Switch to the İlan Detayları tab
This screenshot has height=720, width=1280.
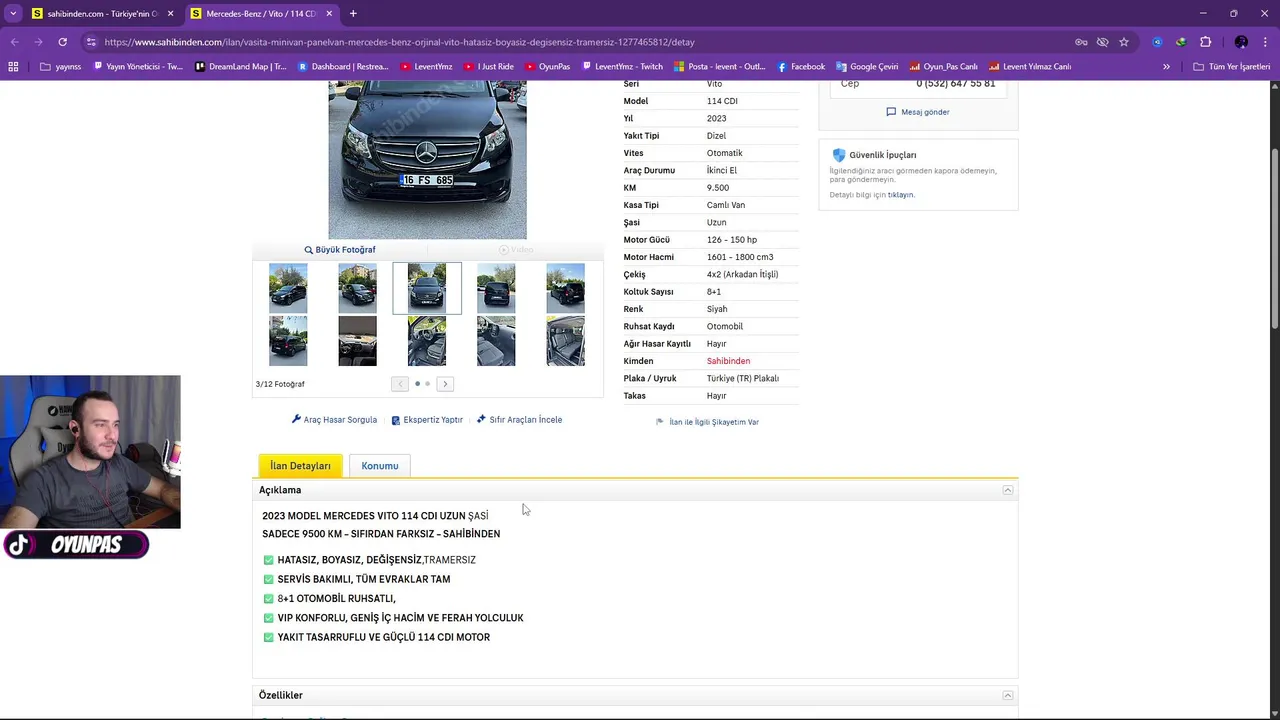coord(300,466)
